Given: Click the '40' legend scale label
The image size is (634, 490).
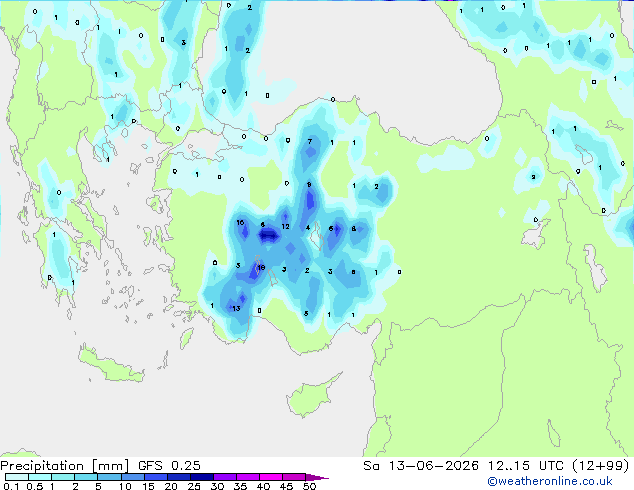Looking at the screenshot, I should pos(263,486).
